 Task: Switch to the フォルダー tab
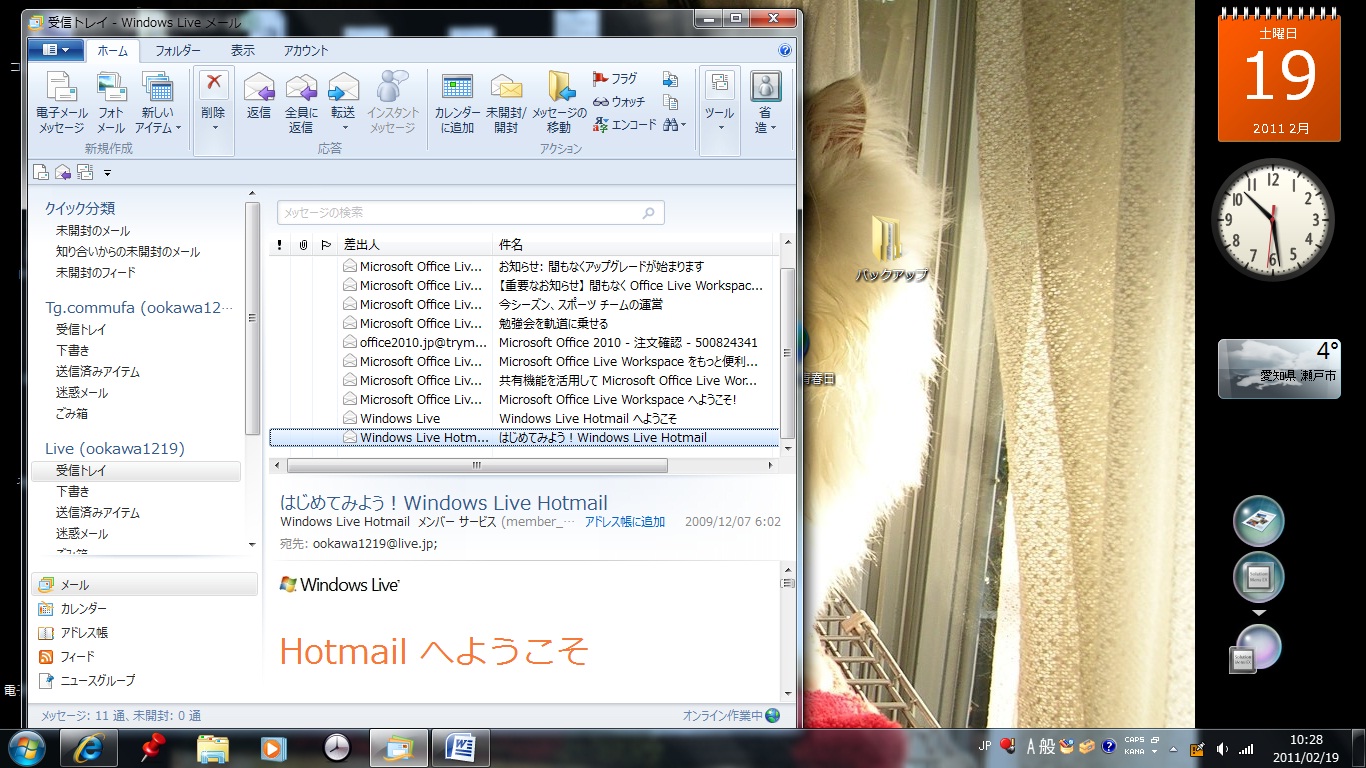[x=178, y=50]
